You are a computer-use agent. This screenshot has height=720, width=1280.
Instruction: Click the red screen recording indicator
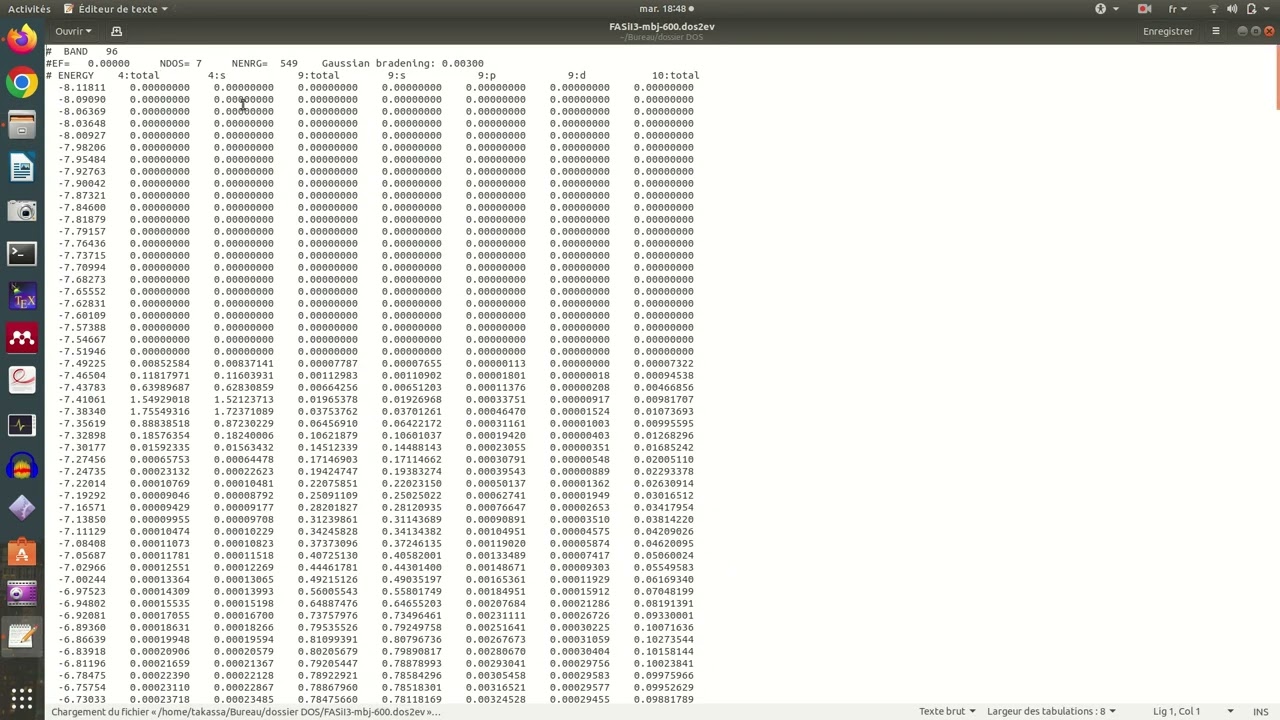coord(1144,9)
